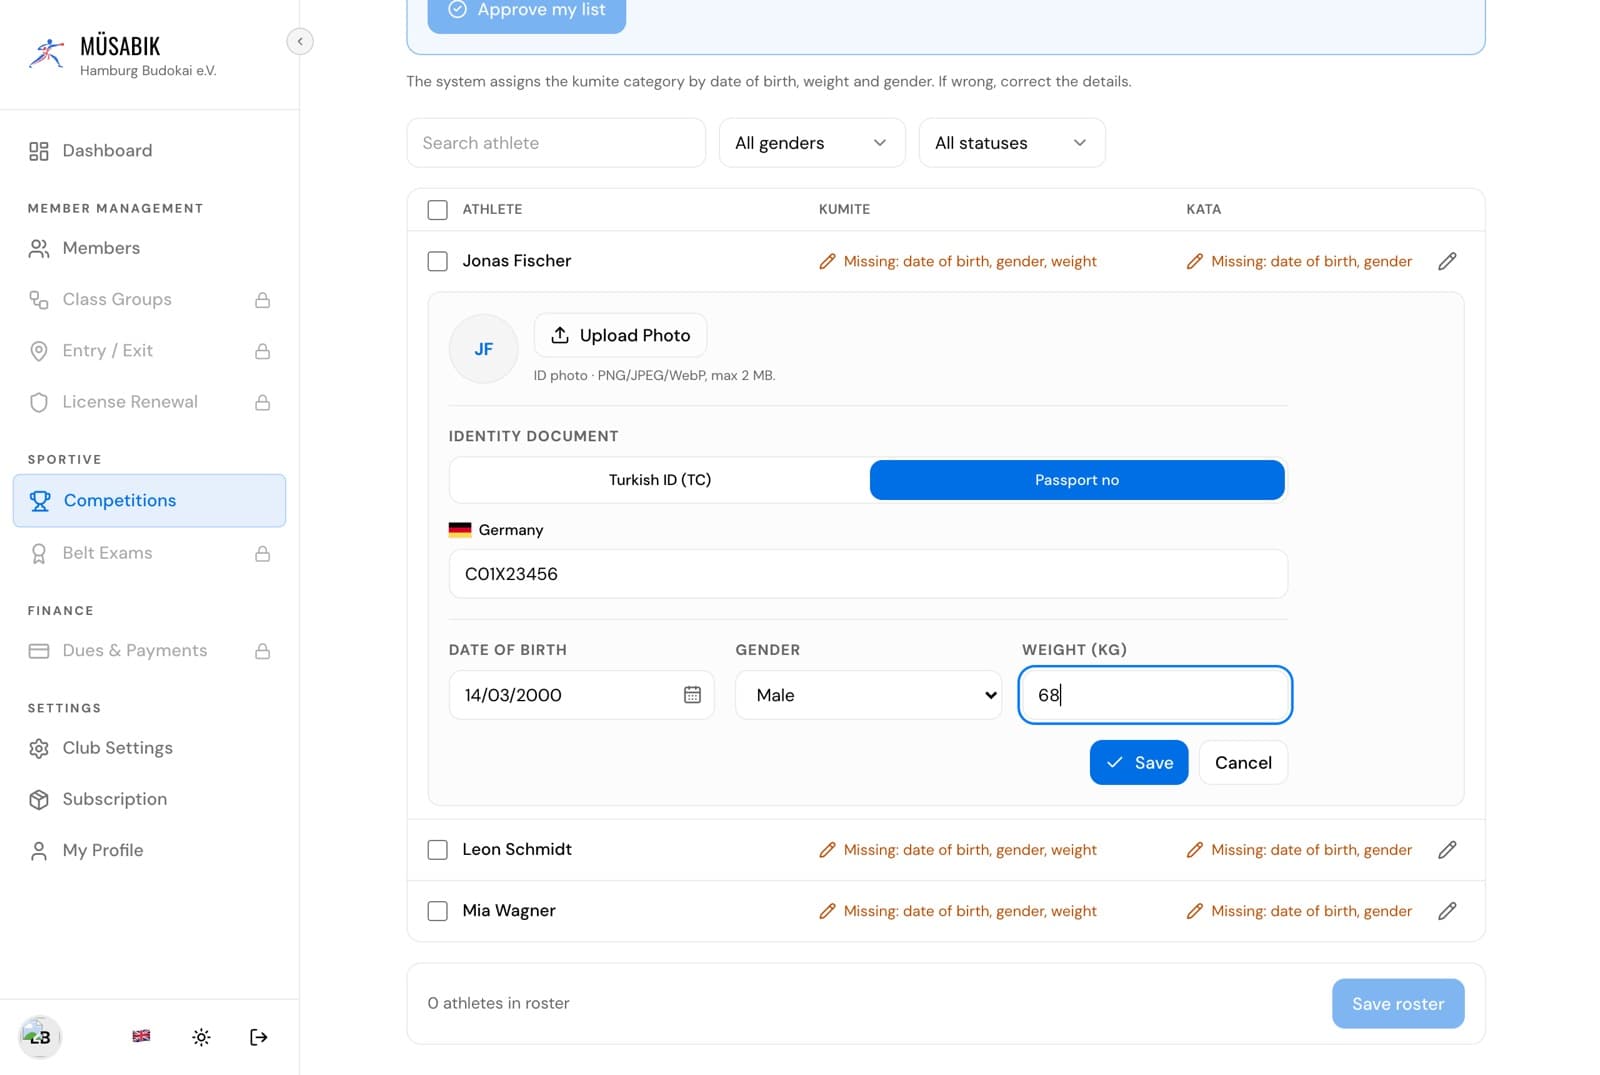This screenshot has width=1600, height=1075.
Task: Select Competitions in sidebar
Action: (149, 500)
